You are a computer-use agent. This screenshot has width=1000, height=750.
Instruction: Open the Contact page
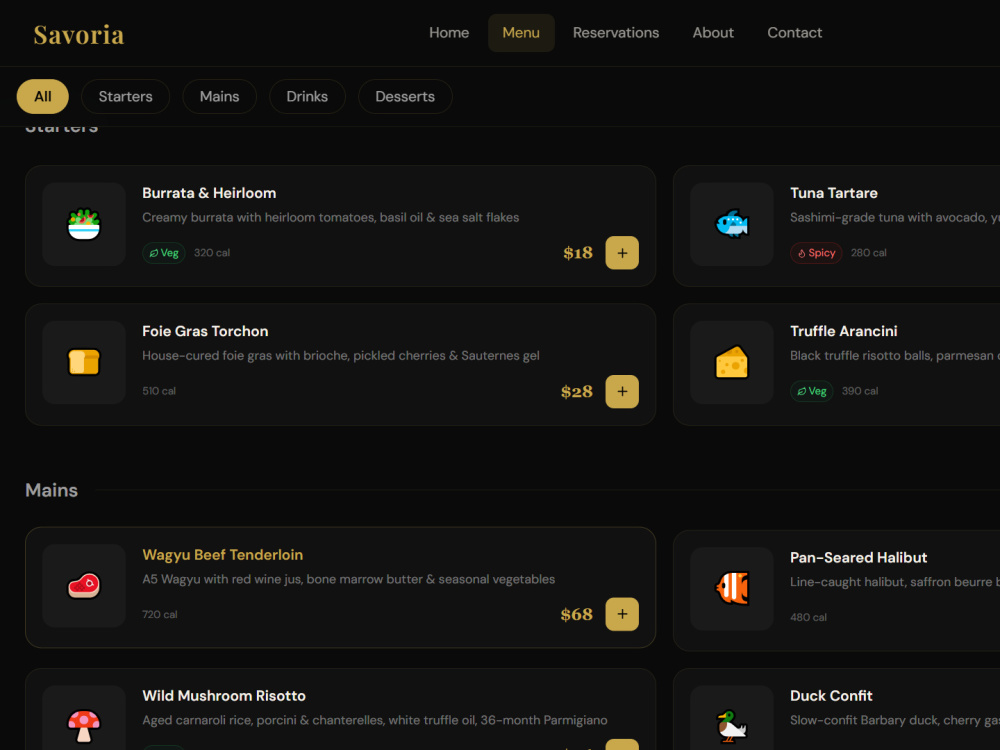pyautogui.click(x=794, y=33)
